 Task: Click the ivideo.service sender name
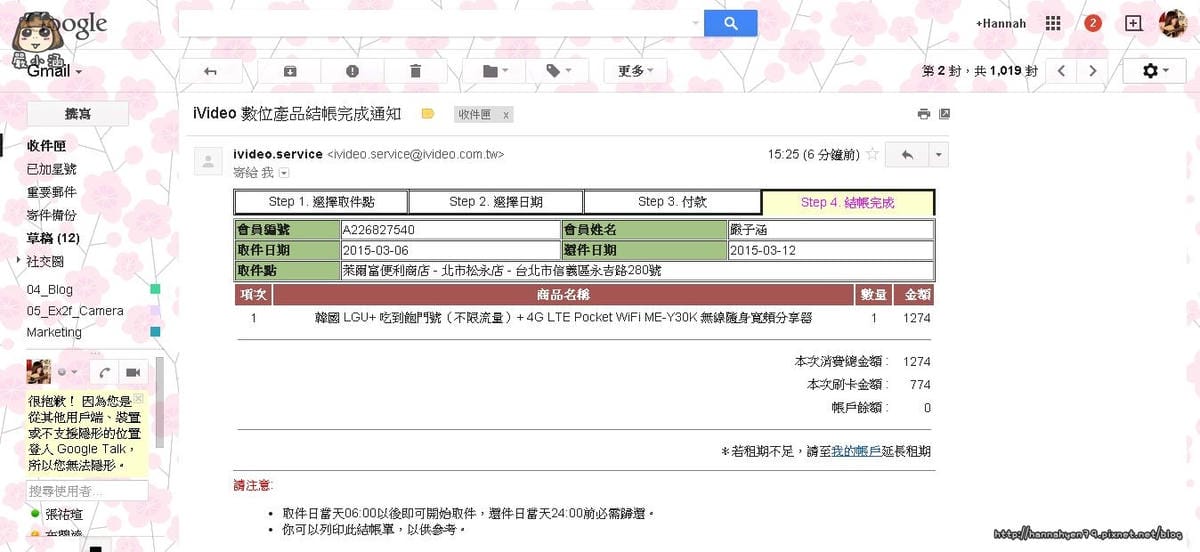pos(278,154)
